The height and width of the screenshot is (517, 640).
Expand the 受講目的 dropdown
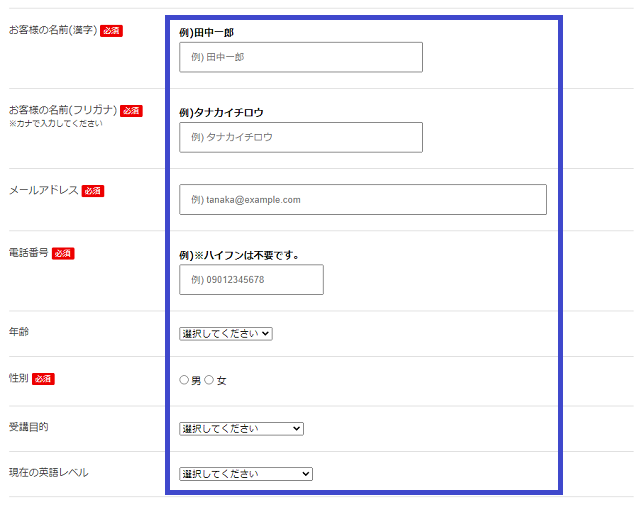pos(241,428)
